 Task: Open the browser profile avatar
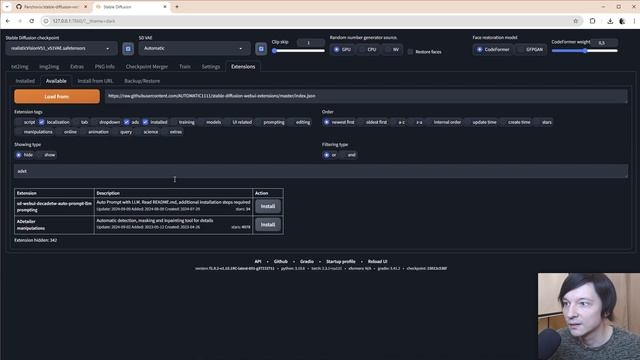click(622, 21)
